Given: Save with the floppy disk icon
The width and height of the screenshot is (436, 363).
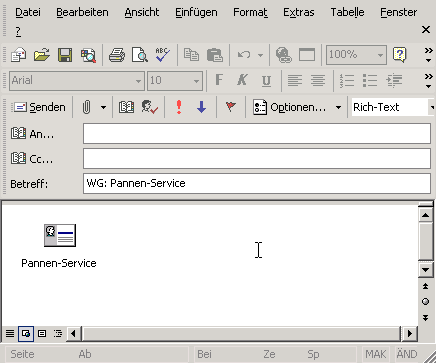Looking at the screenshot, I should [x=65, y=55].
